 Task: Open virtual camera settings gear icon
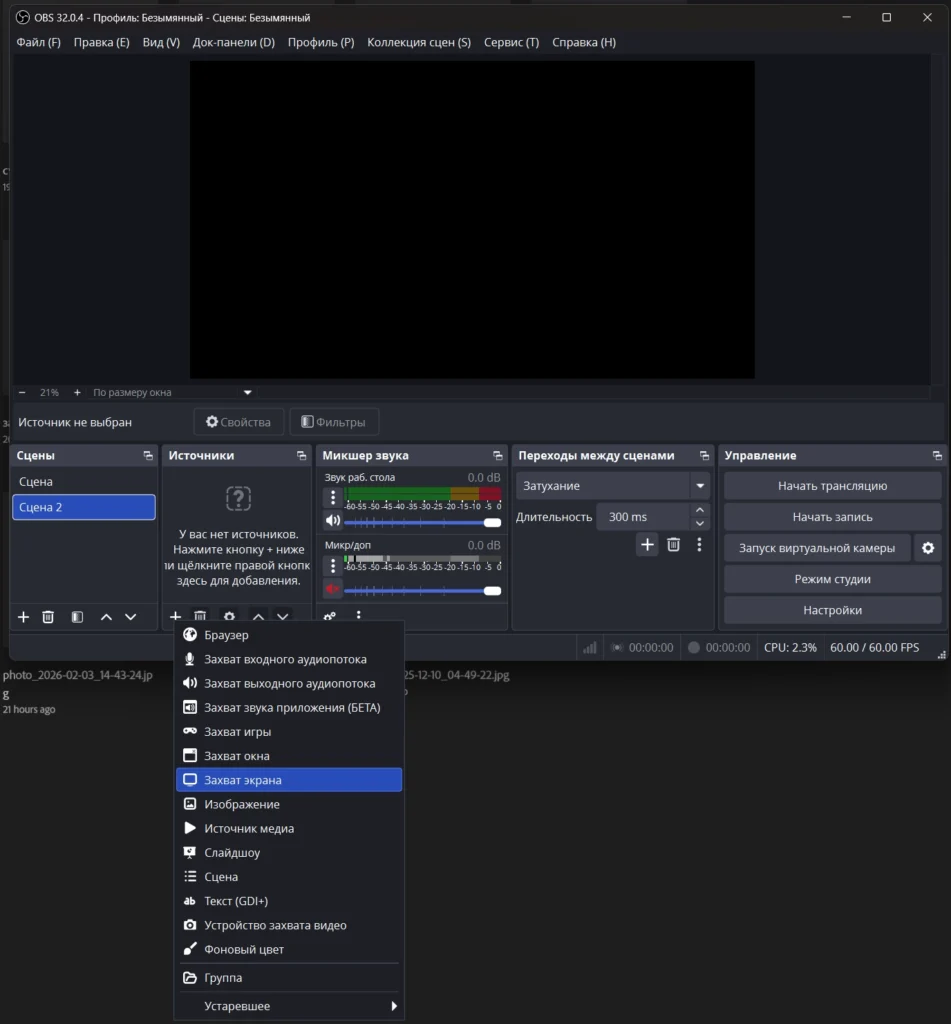pyautogui.click(x=928, y=548)
